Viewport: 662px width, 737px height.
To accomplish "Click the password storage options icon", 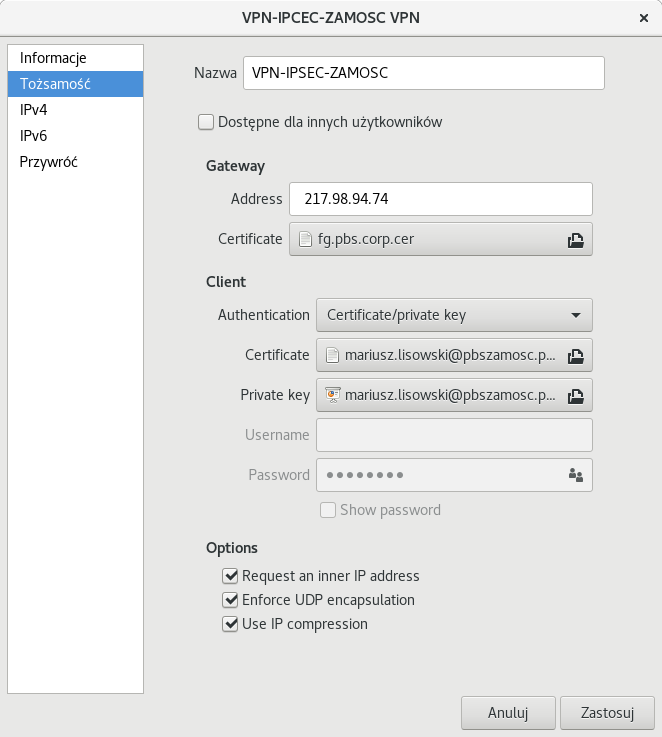I will pos(575,475).
